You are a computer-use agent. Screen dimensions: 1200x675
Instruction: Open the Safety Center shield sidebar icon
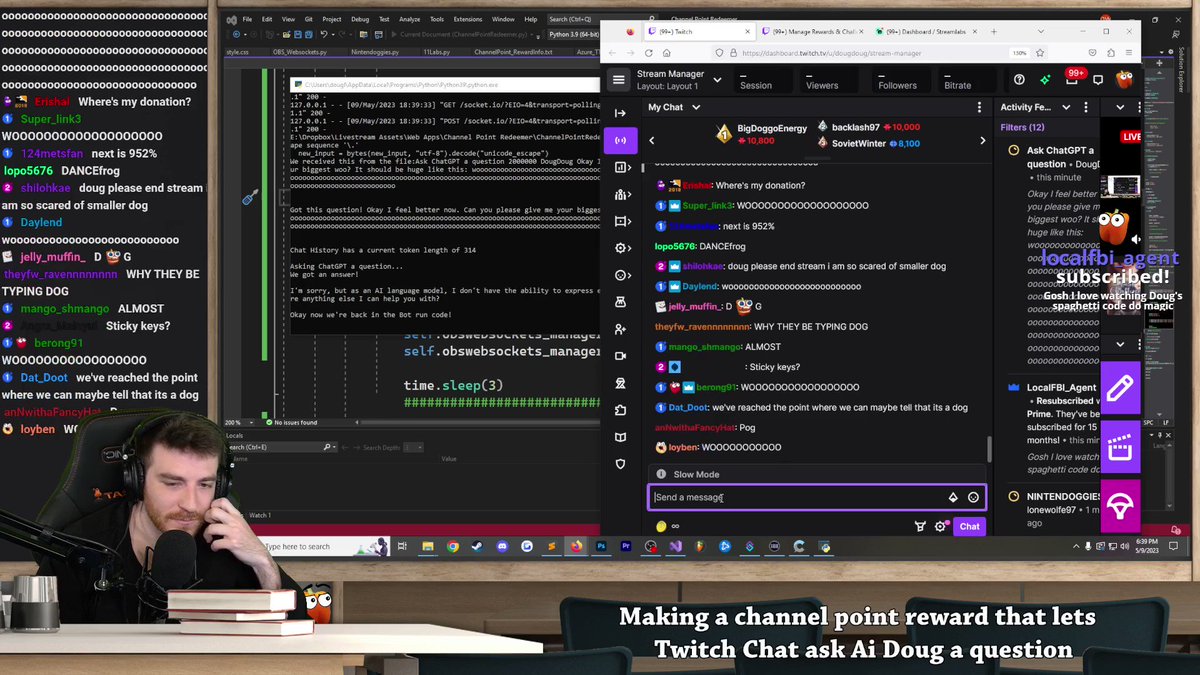coord(620,464)
